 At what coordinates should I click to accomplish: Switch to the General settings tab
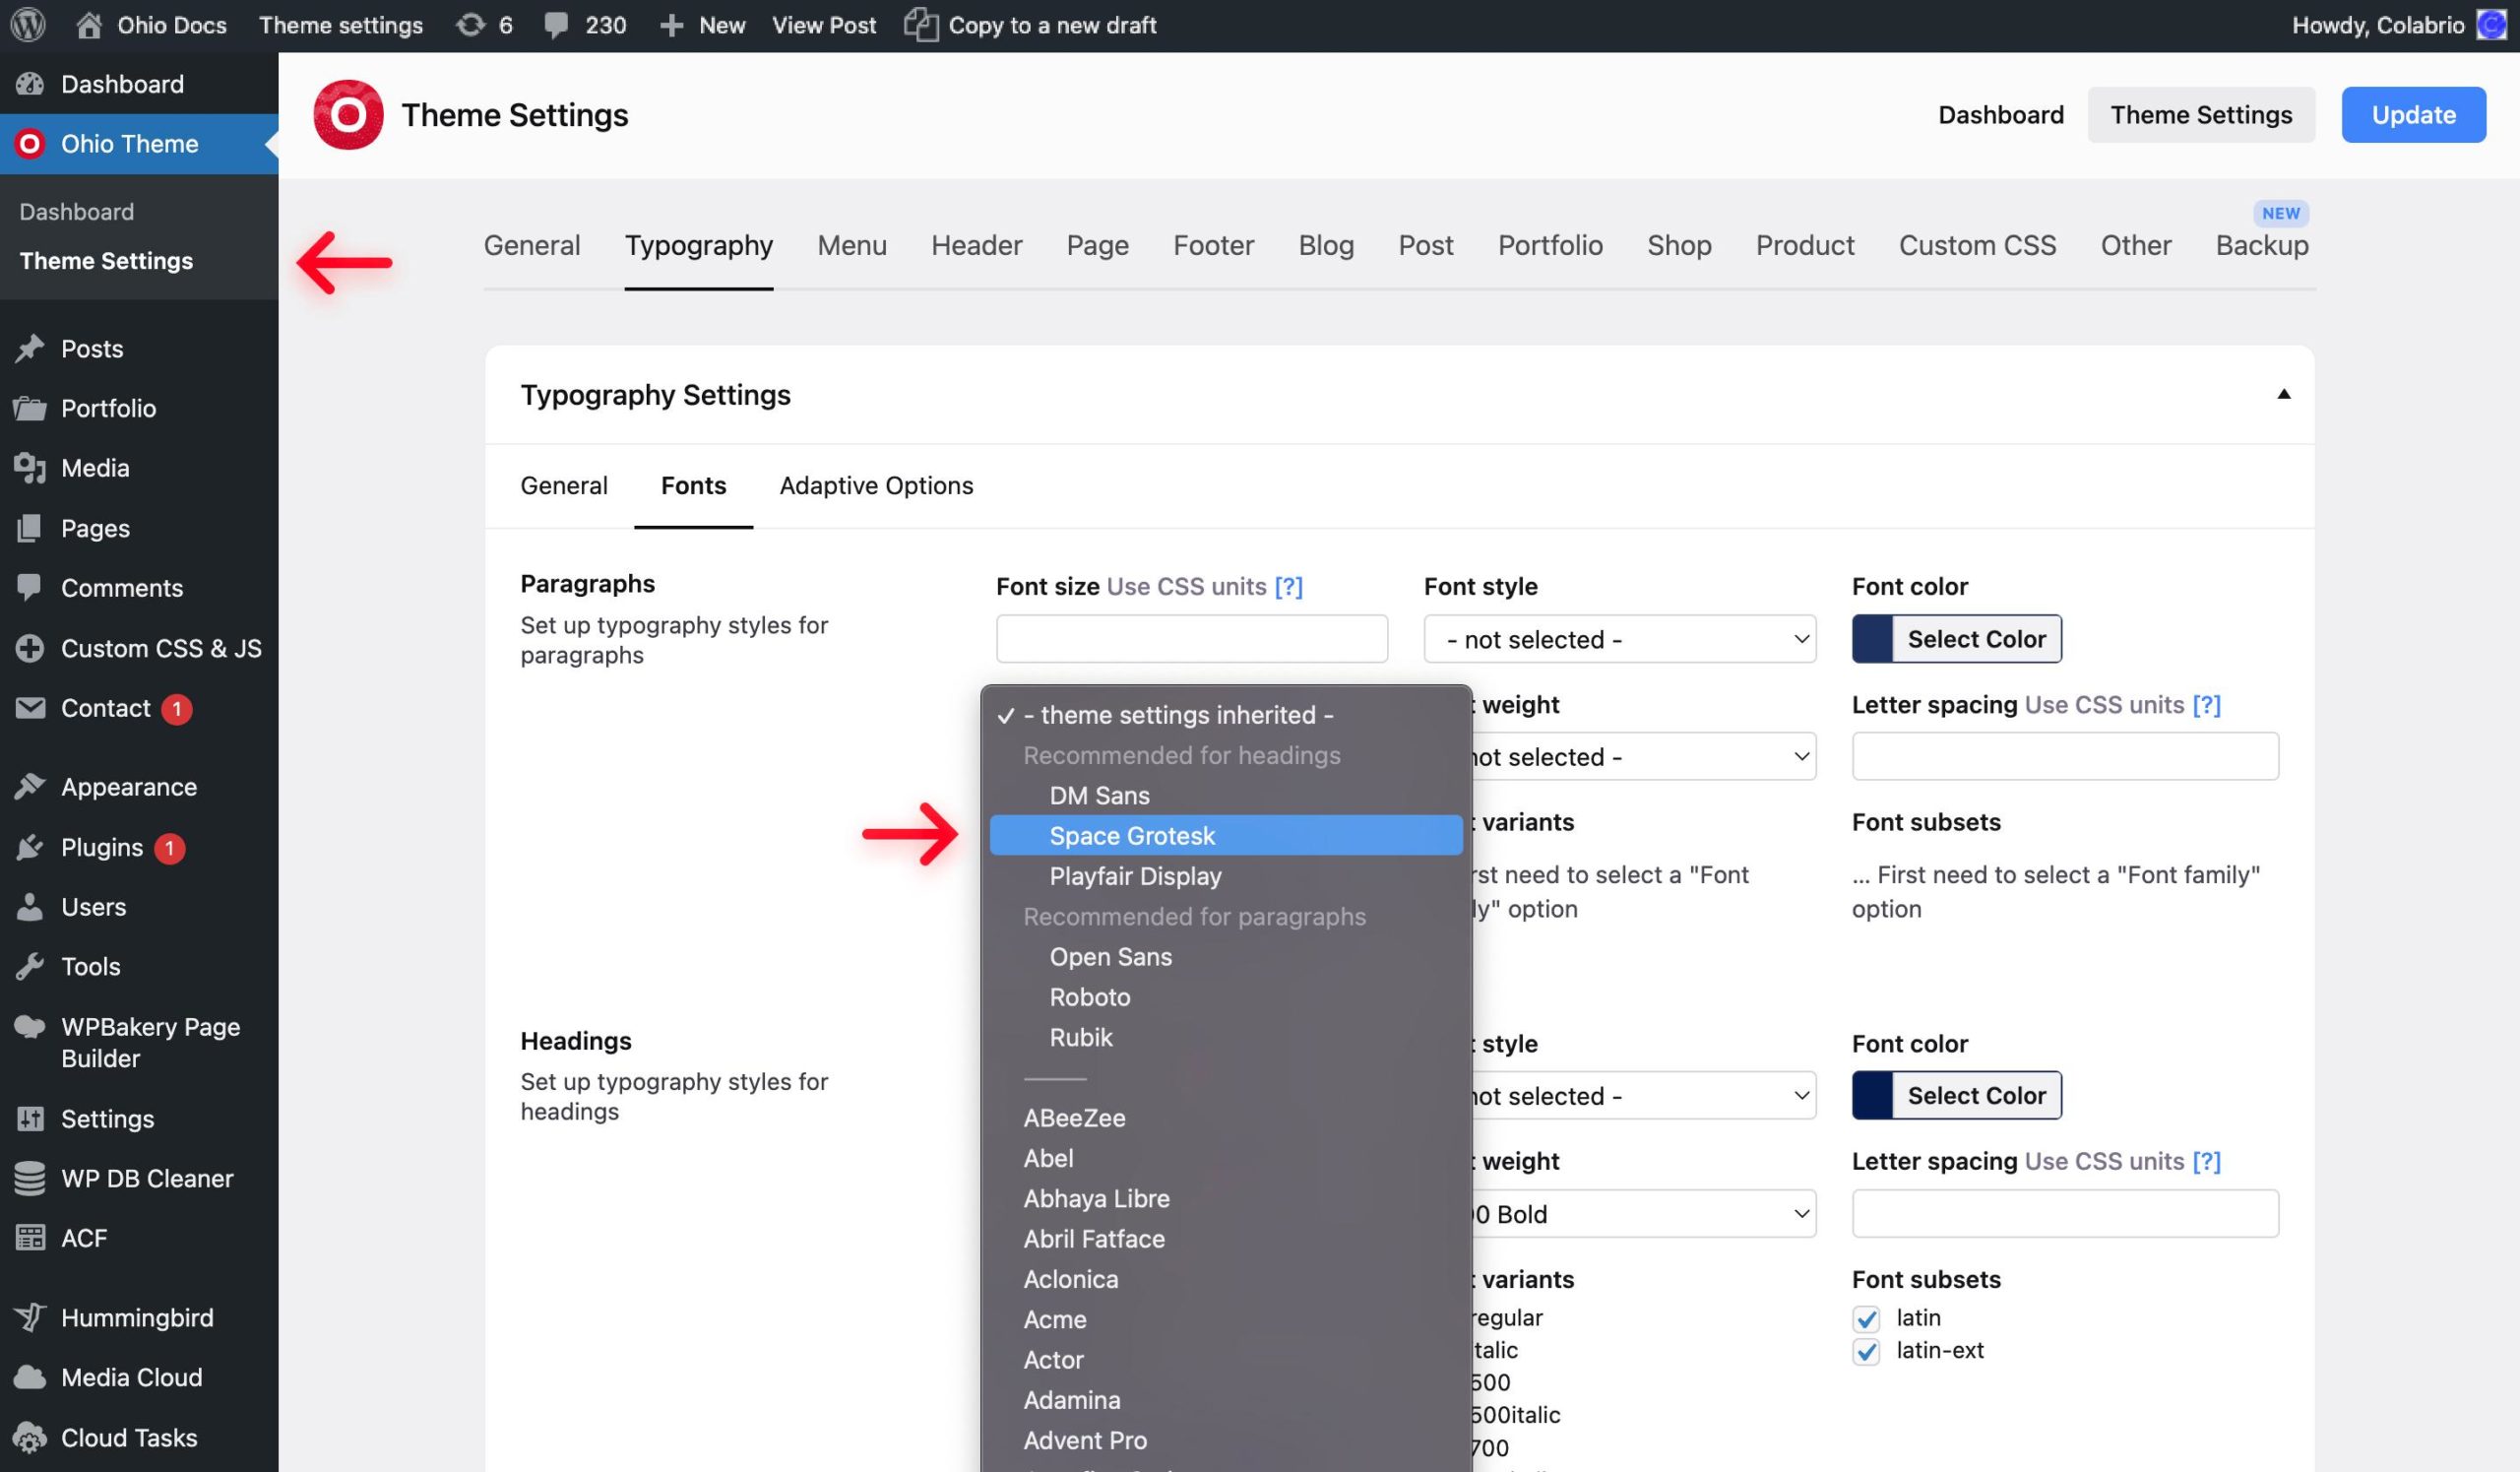coord(532,245)
